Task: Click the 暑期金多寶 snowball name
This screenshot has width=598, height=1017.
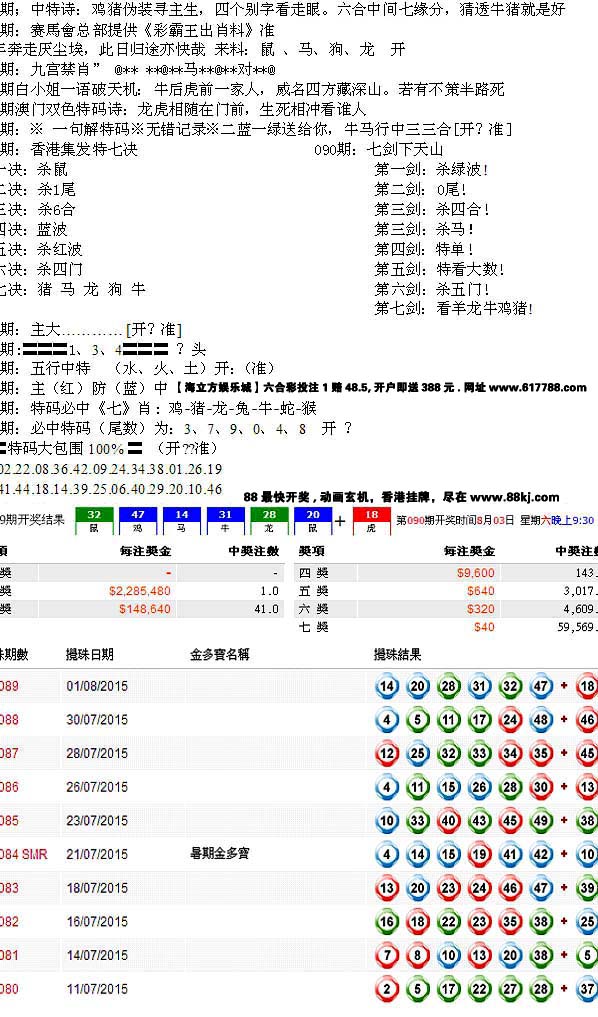Action: [x=219, y=854]
